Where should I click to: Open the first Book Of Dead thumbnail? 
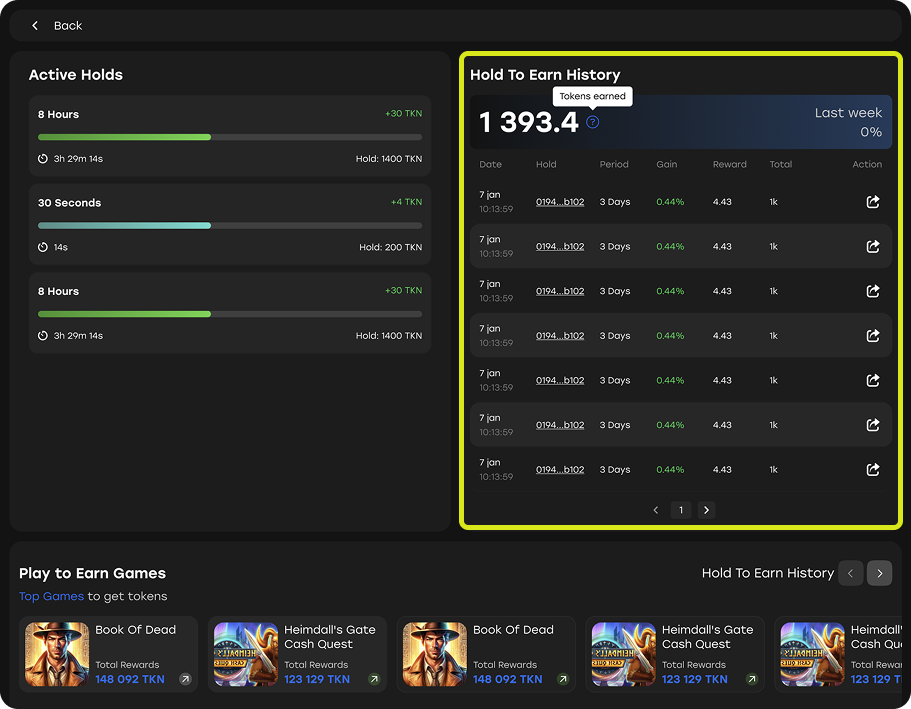(57, 654)
